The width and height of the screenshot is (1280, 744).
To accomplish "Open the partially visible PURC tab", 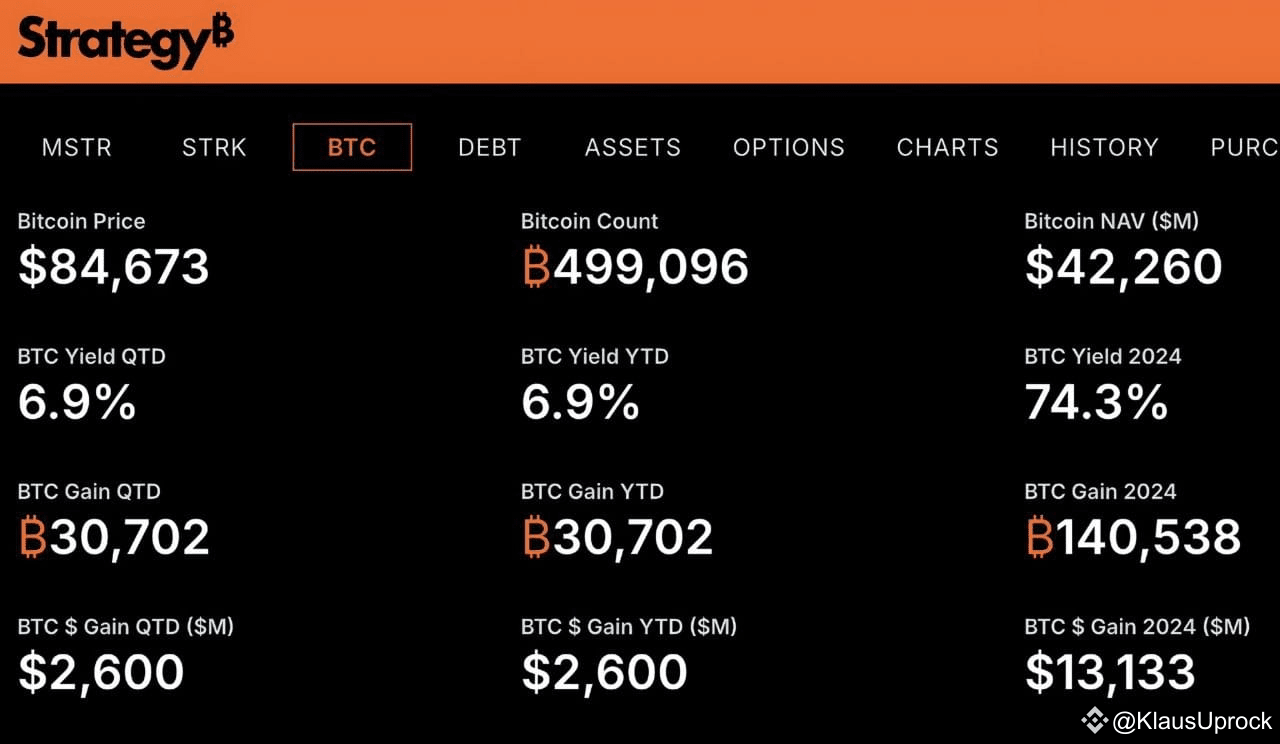I will click(x=1244, y=147).
